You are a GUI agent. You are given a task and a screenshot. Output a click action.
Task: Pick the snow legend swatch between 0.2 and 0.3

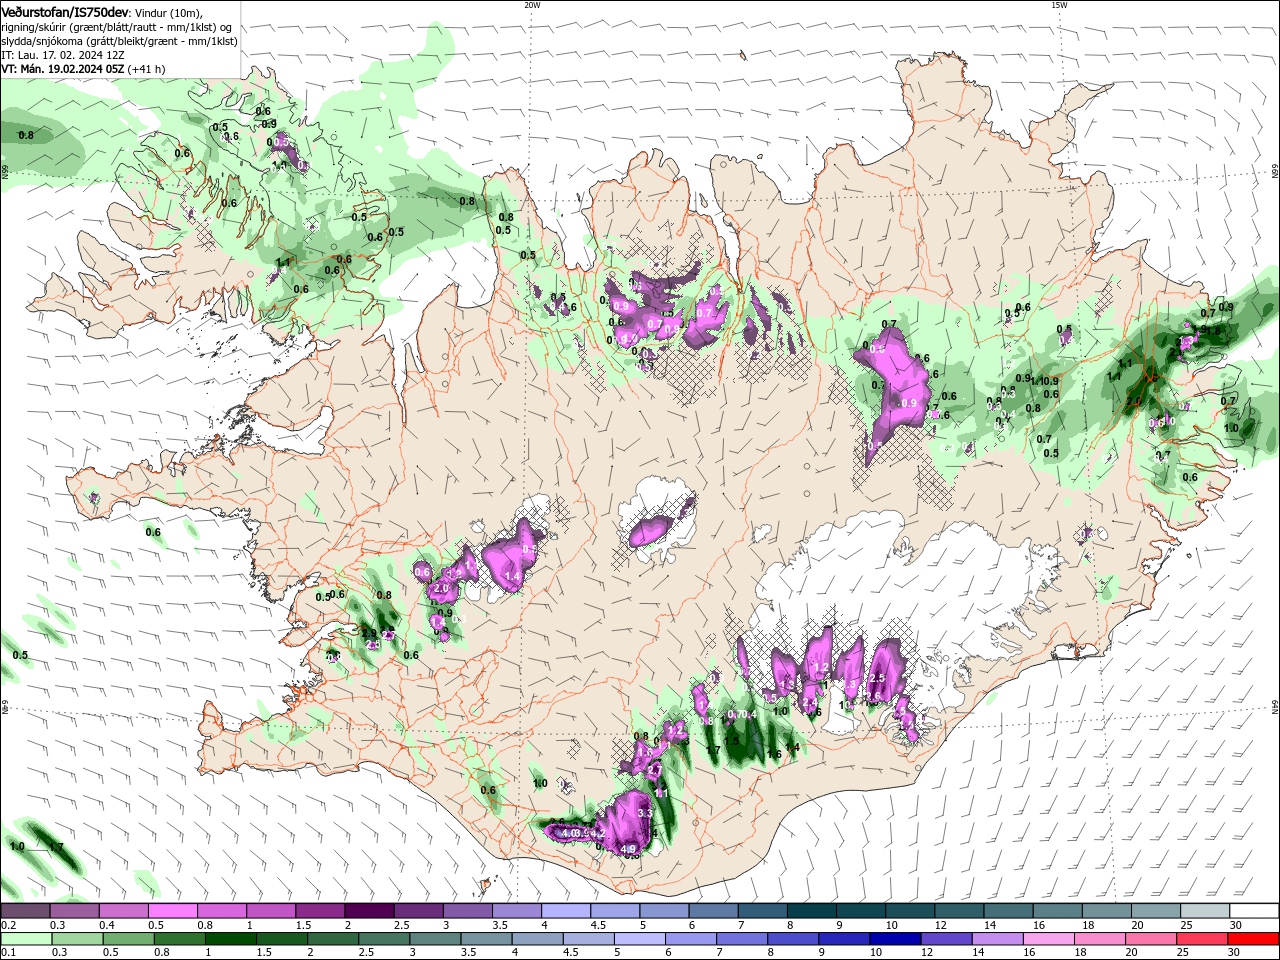pos(26,911)
